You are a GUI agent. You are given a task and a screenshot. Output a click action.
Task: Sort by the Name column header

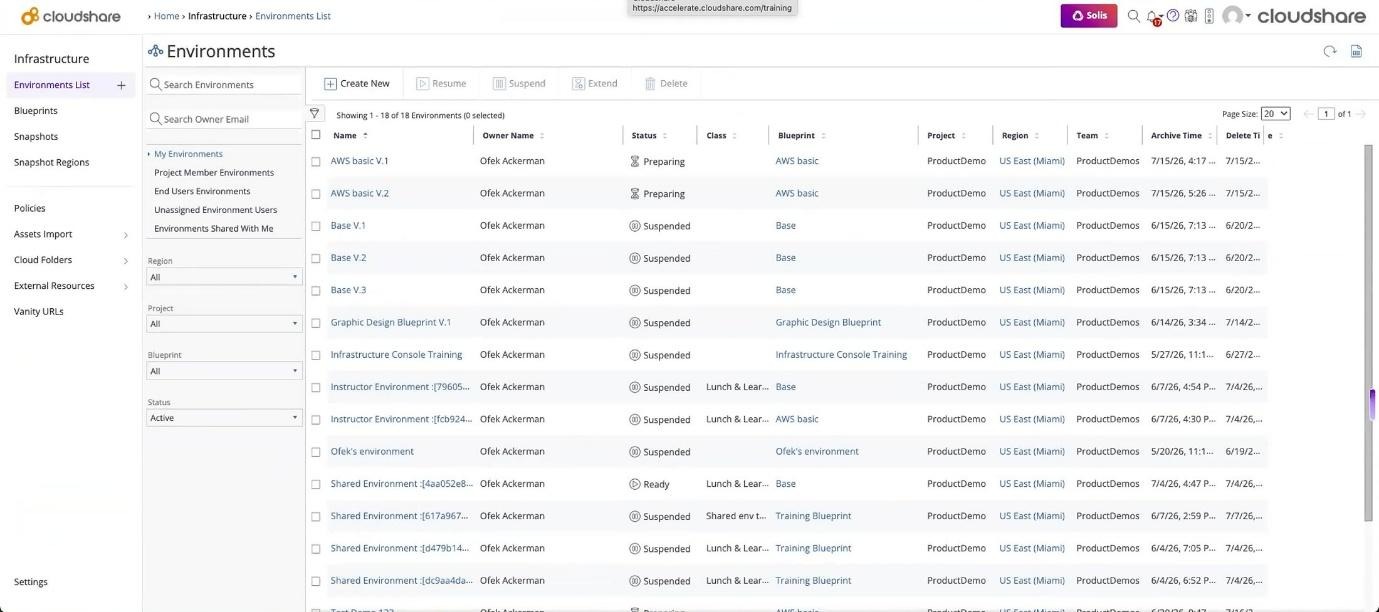click(x=345, y=135)
